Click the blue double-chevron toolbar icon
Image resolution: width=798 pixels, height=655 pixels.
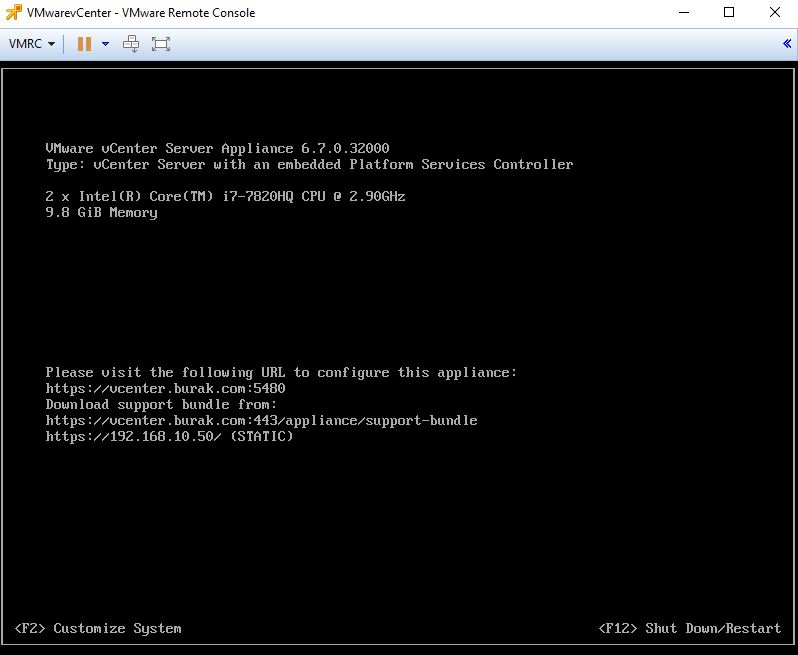tap(787, 44)
